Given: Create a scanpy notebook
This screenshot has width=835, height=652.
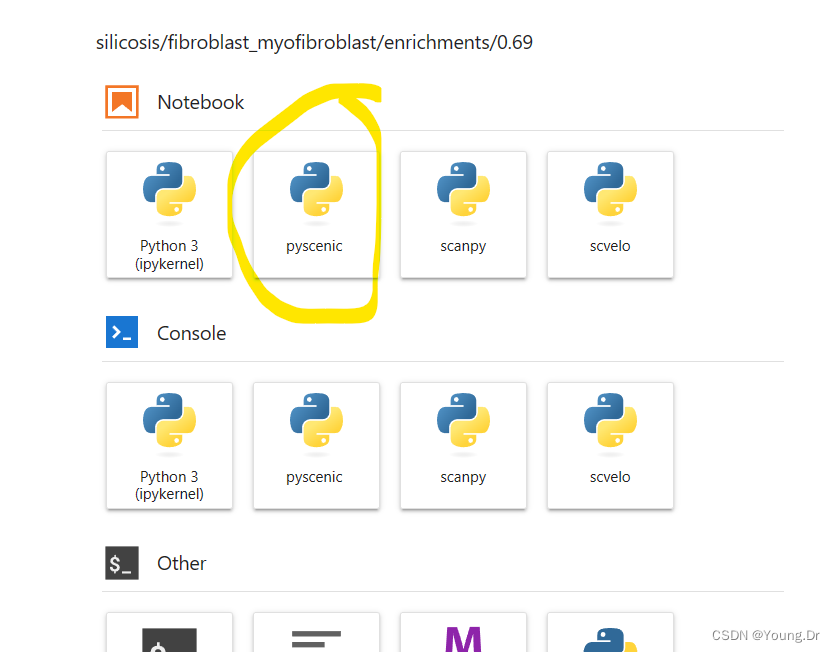Looking at the screenshot, I should click(463, 215).
